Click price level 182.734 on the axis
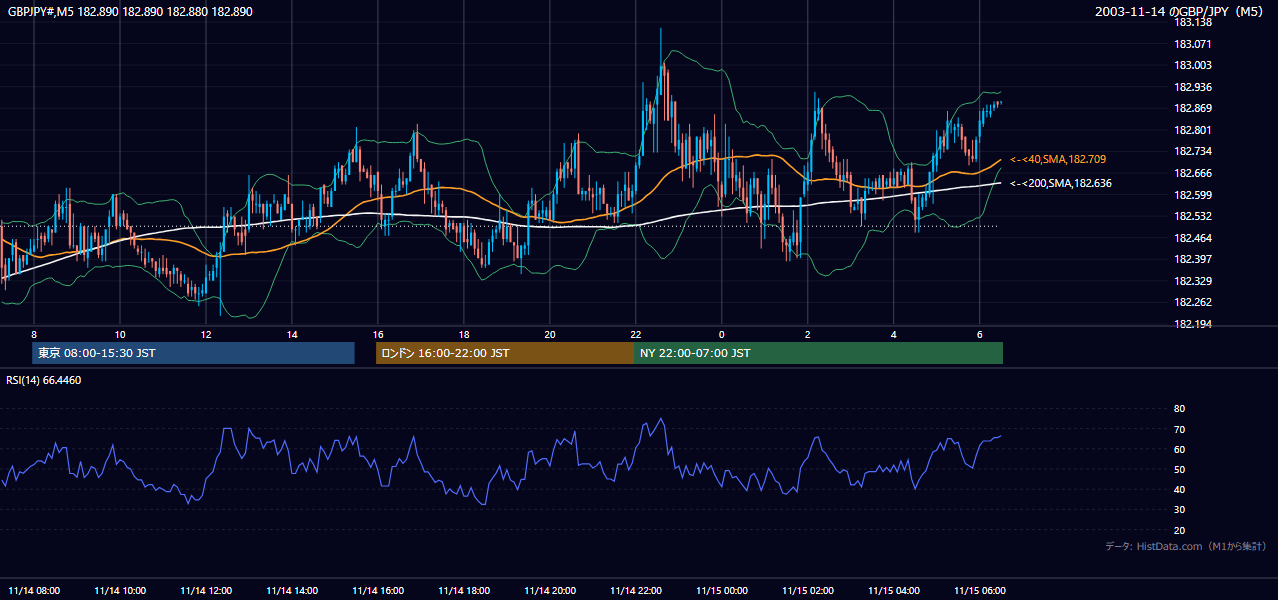This screenshot has width=1278, height=600. (x=1192, y=151)
